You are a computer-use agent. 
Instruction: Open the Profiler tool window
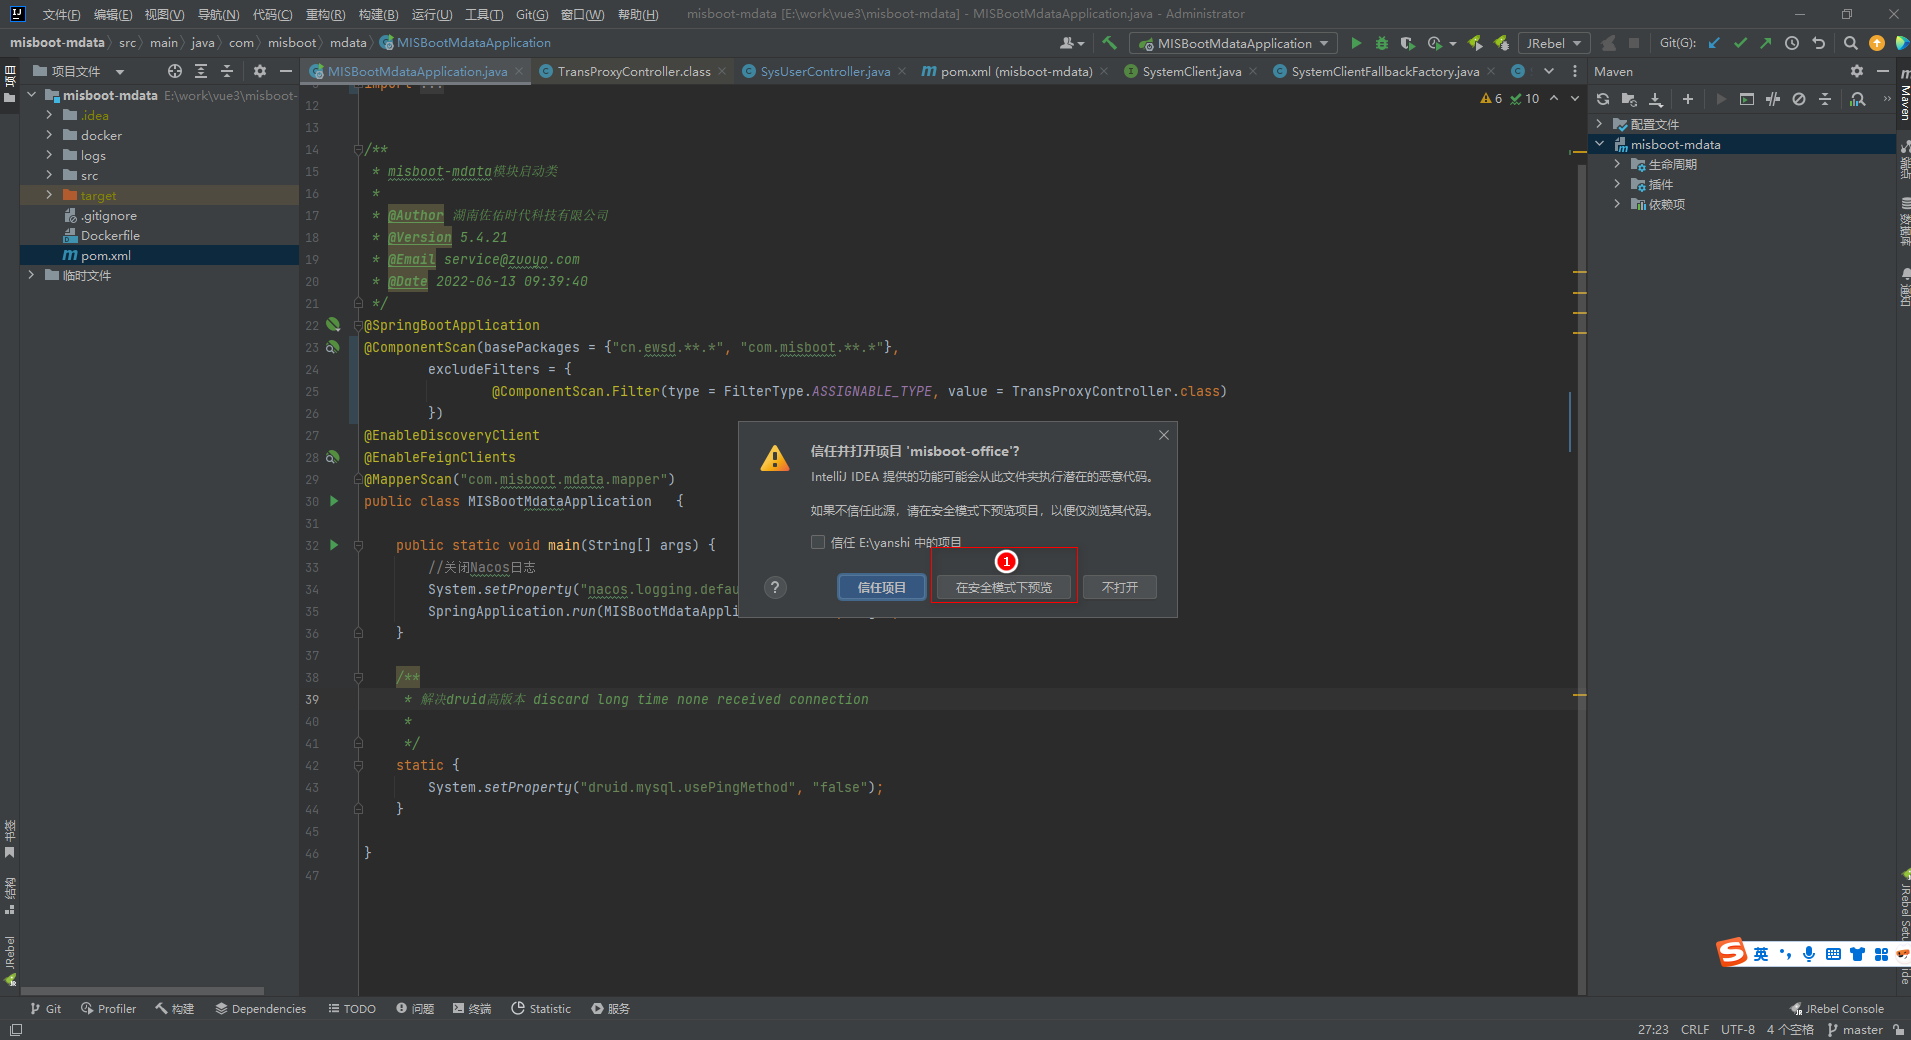click(108, 1009)
